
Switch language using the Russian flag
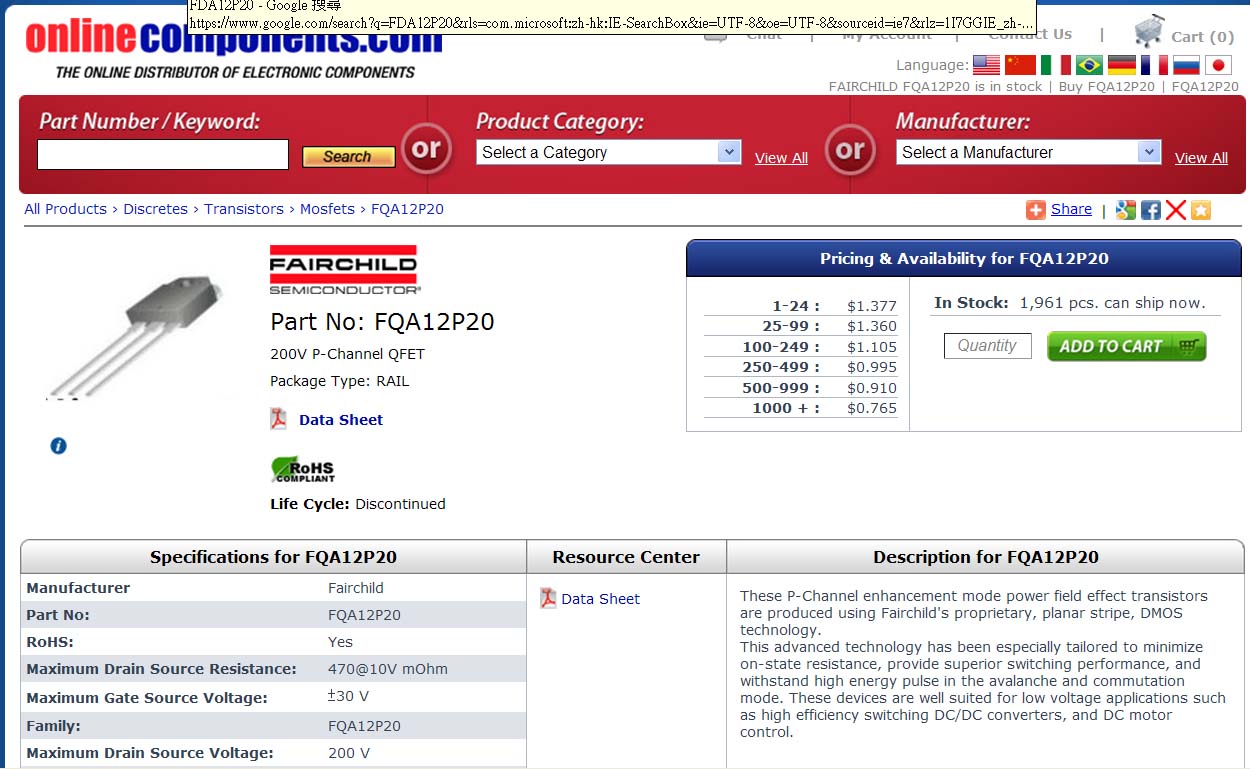[1186, 65]
